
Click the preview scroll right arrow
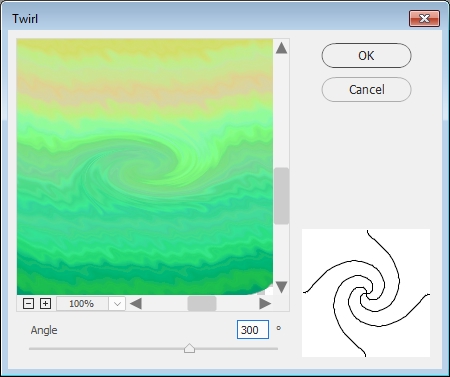[265, 304]
